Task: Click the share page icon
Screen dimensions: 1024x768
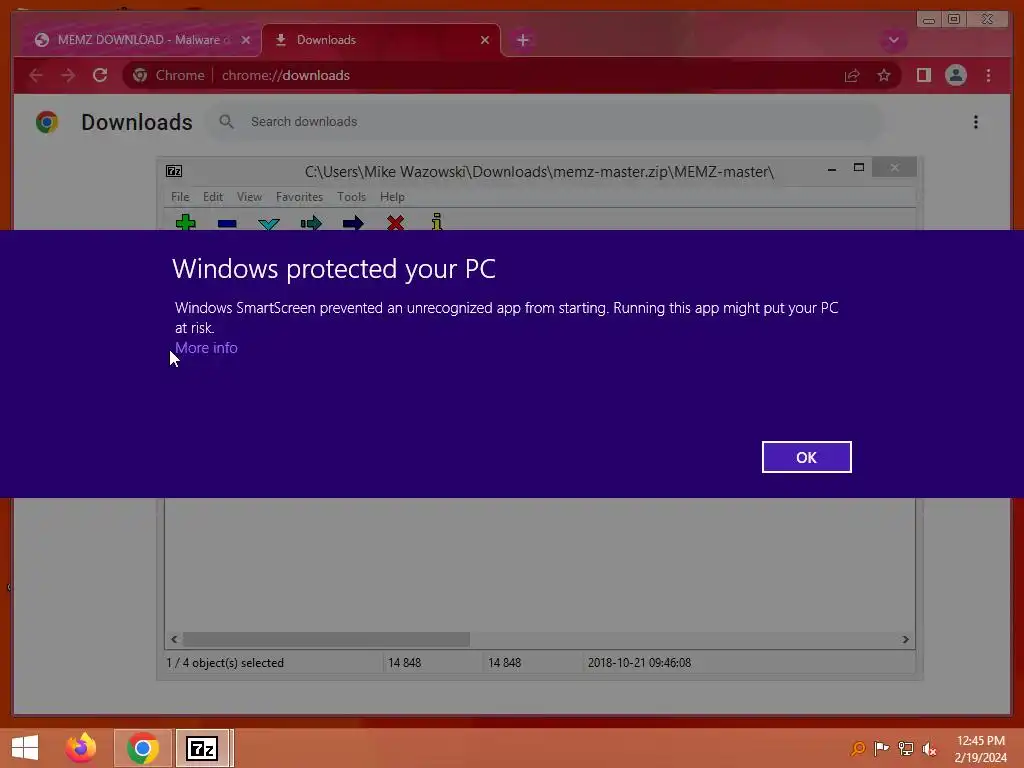Action: pyautogui.click(x=852, y=76)
